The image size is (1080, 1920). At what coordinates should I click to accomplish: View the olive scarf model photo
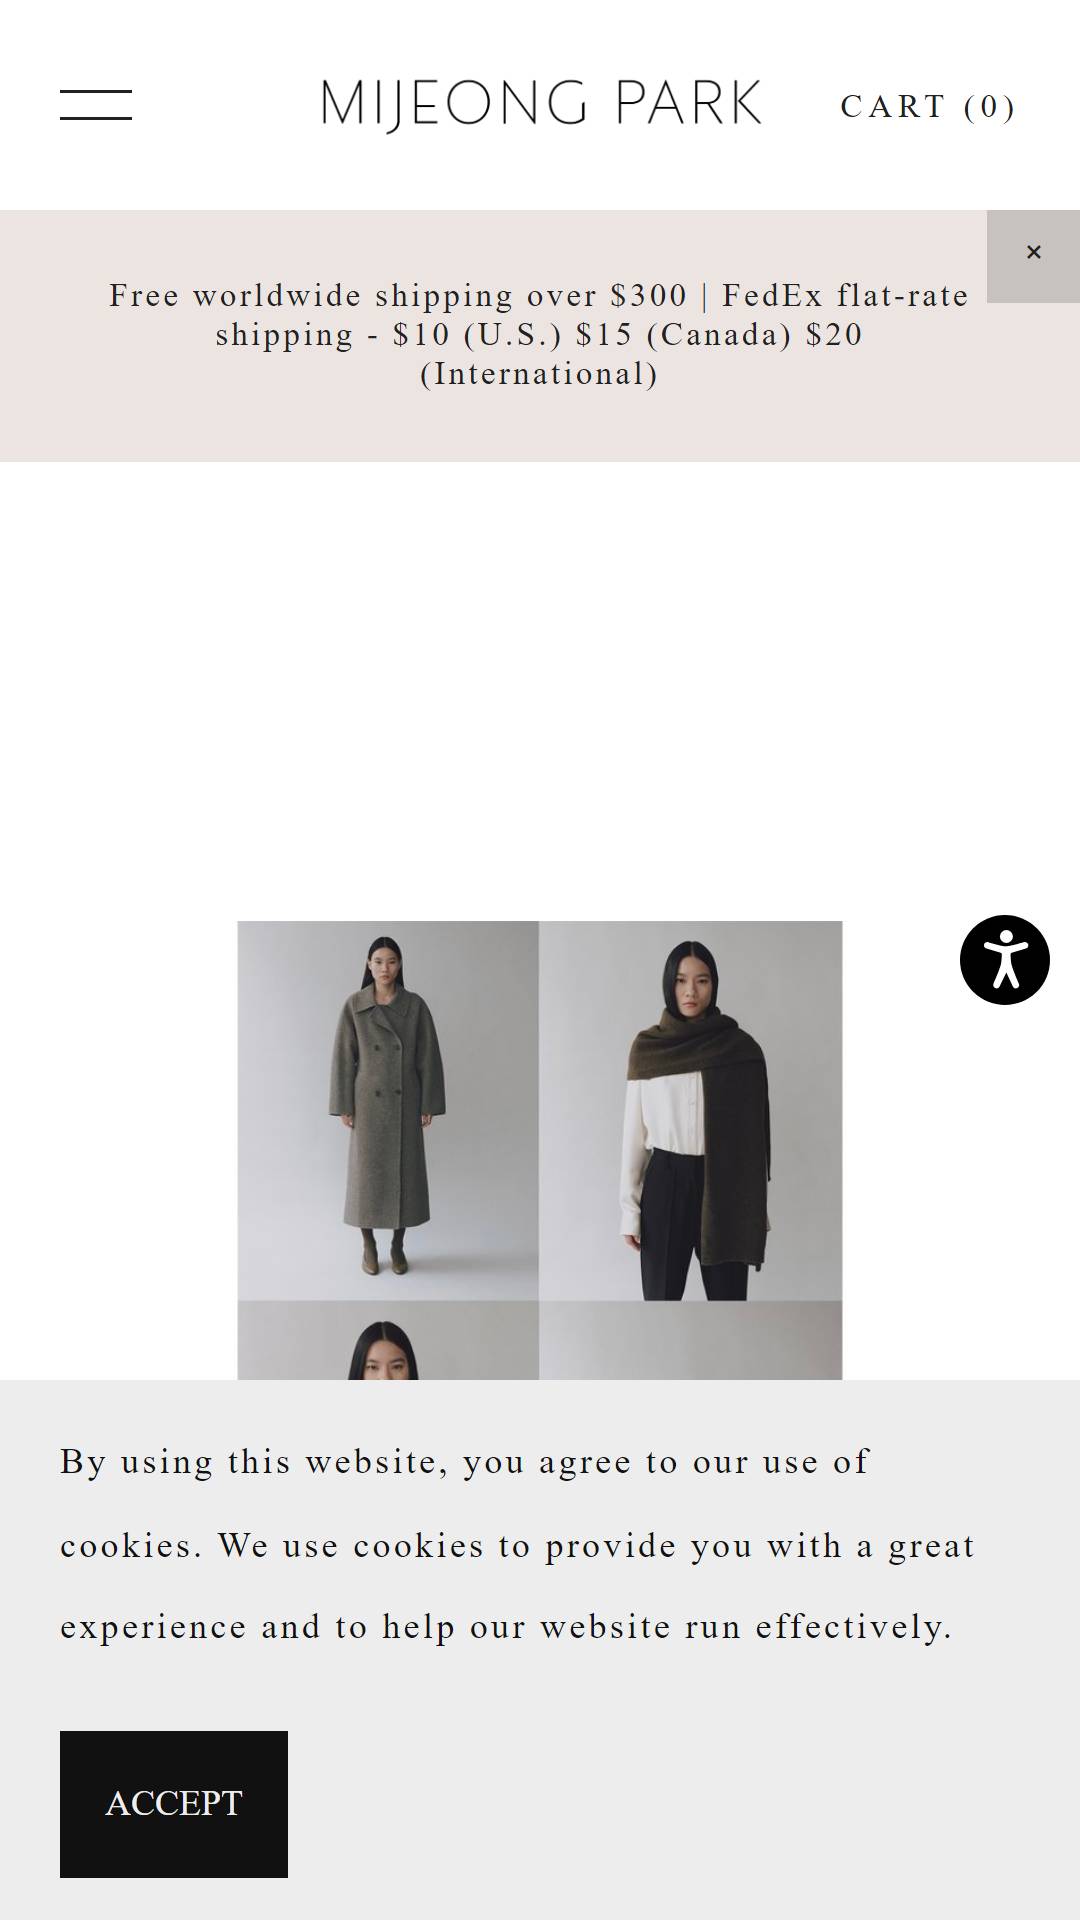pyautogui.click(x=691, y=1110)
